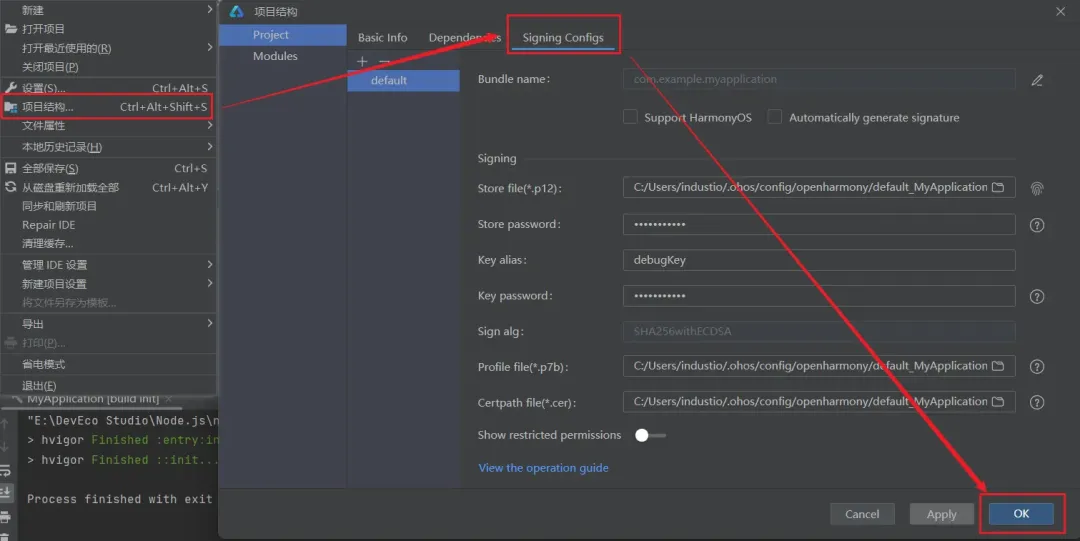Click the save-all disk icon

(10, 168)
